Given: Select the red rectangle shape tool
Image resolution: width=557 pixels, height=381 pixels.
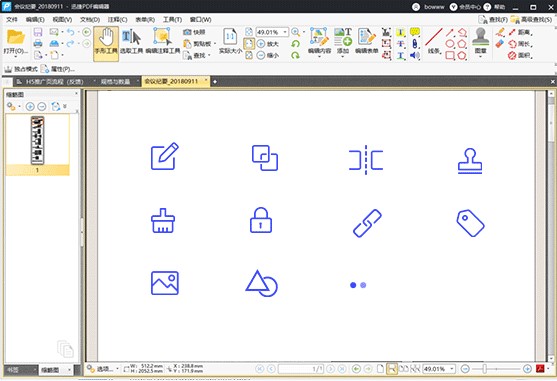Looking at the screenshot, I should point(450,55).
